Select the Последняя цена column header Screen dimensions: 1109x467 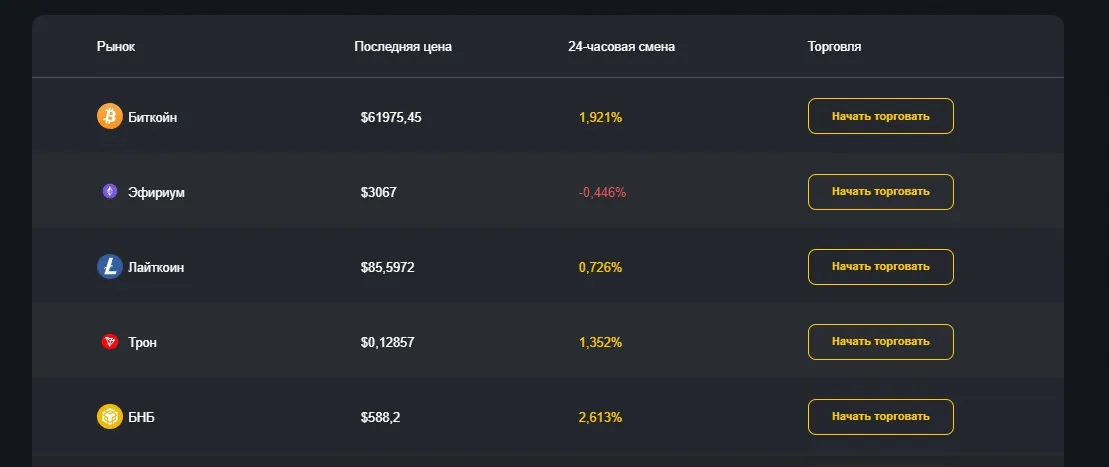(403, 47)
